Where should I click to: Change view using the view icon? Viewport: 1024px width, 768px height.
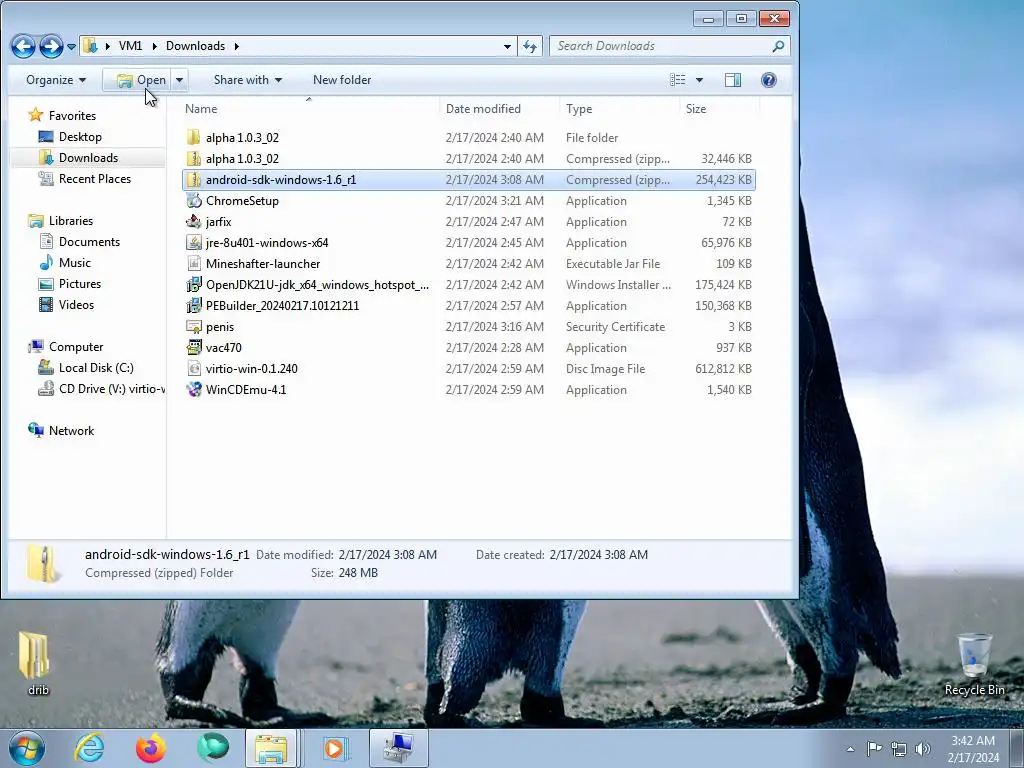pyautogui.click(x=678, y=80)
